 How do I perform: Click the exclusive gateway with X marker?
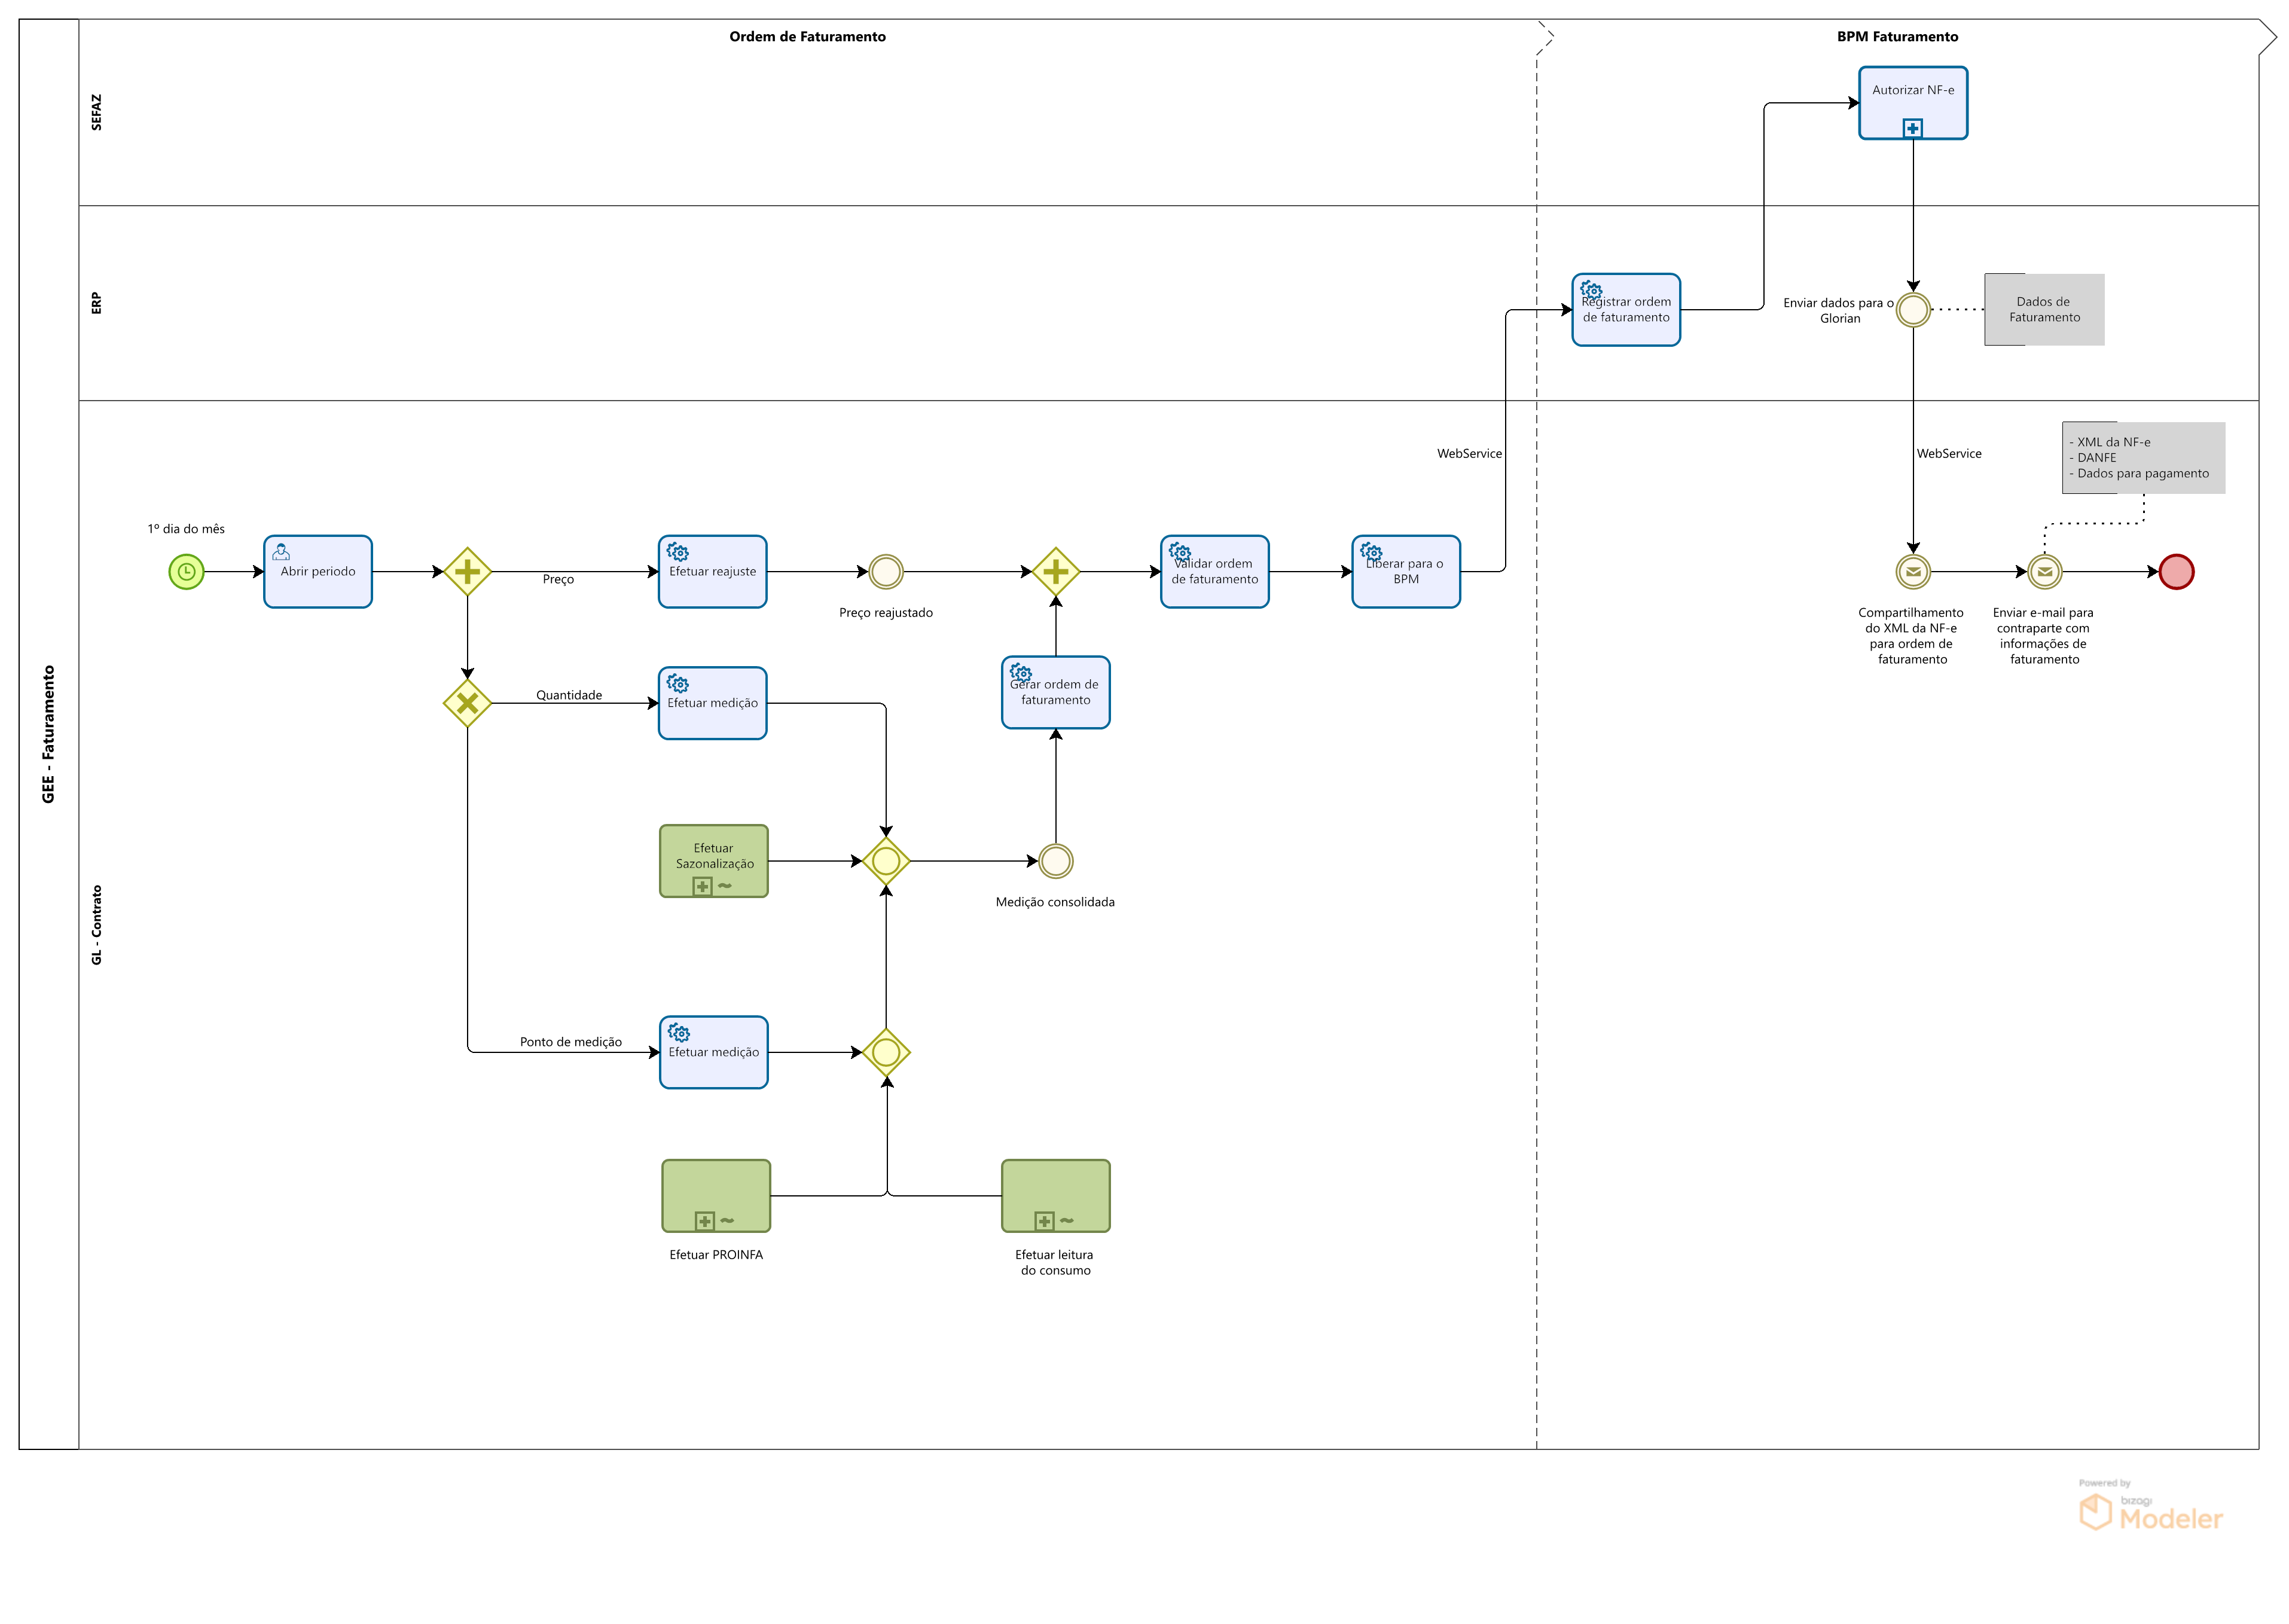click(467, 703)
